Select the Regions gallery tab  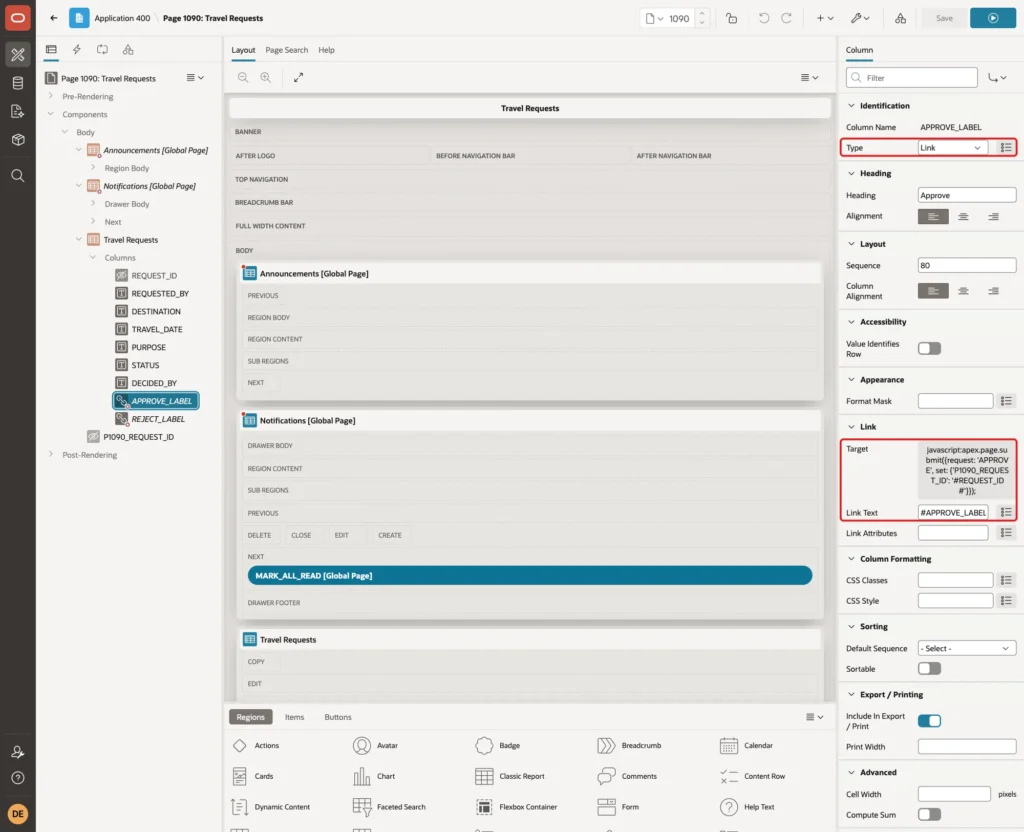tap(250, 717)
